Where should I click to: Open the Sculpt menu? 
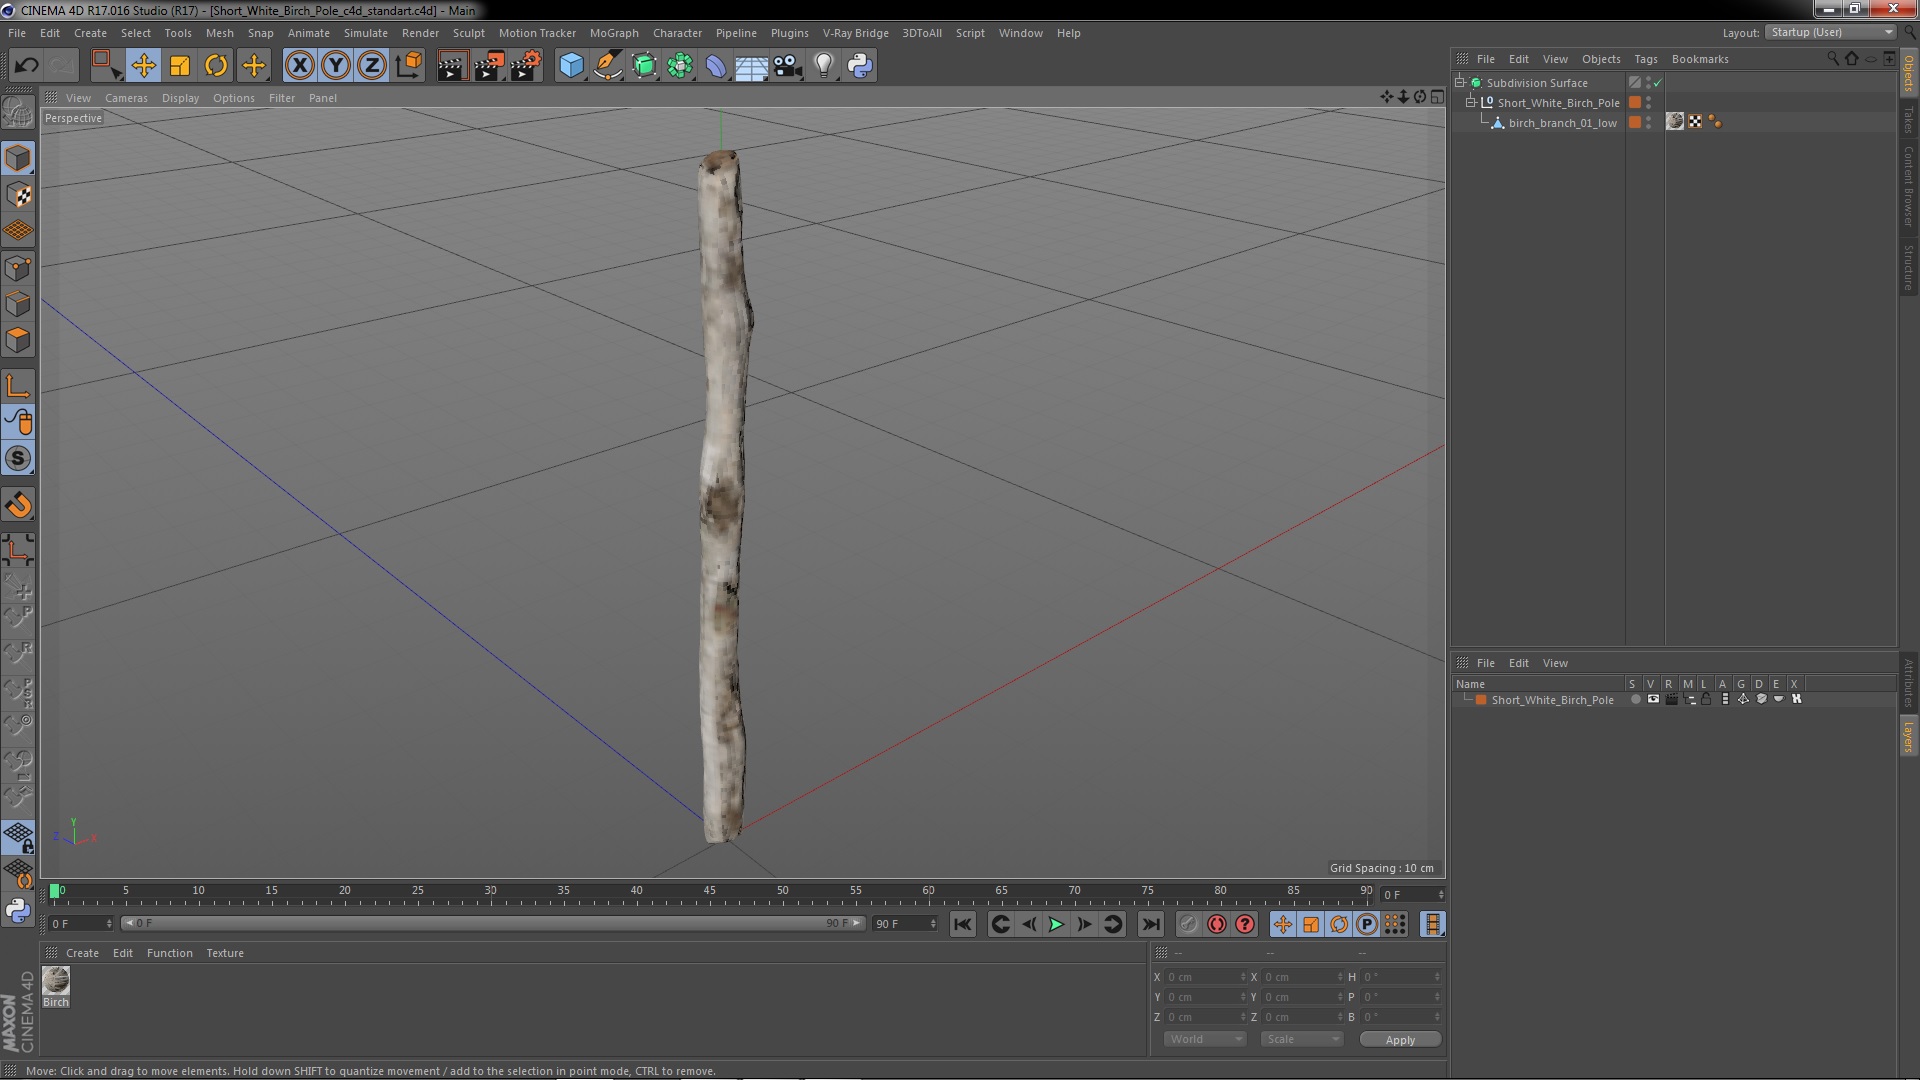(x=469, y=32)
